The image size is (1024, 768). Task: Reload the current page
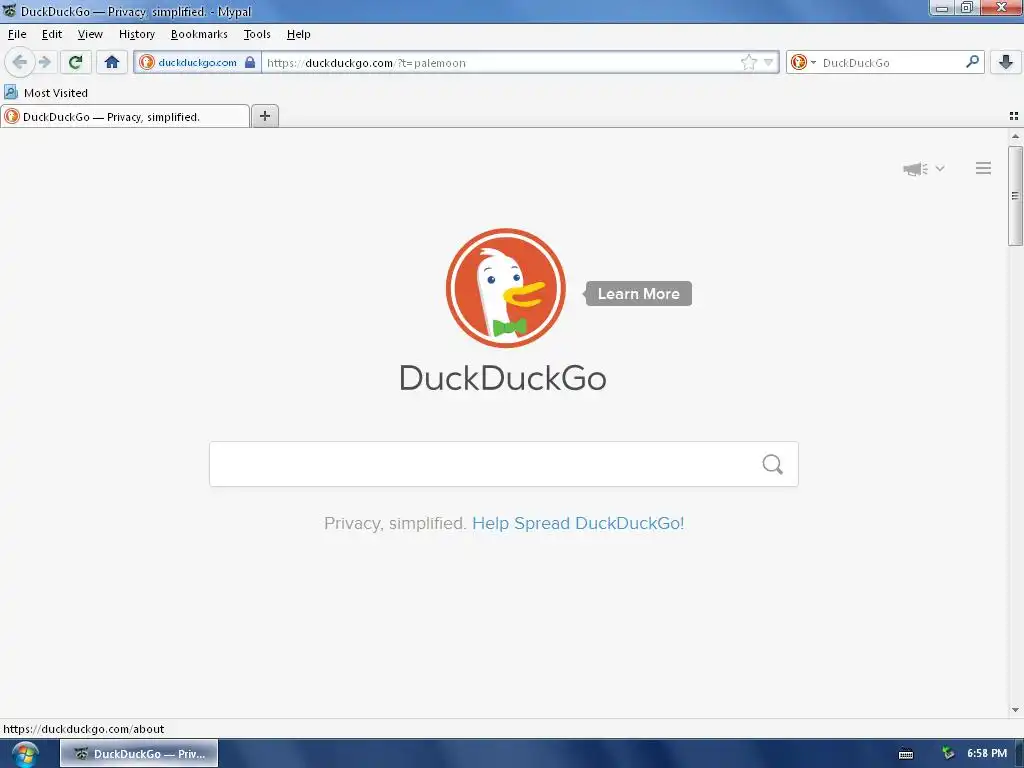pyautogui.click(x=75, y=62)
